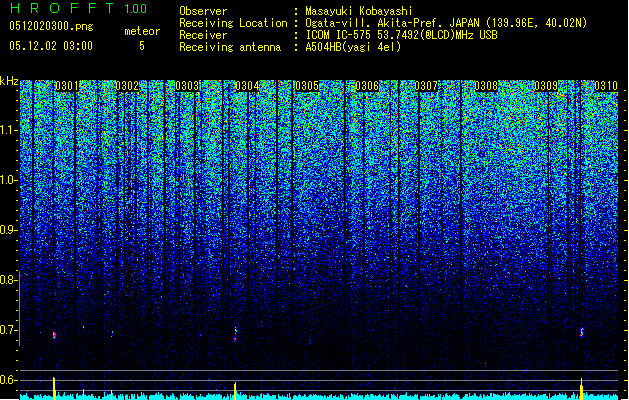Select the filename 0512020300.png
This screenshot has height=400, width=629.
(51, 26)
